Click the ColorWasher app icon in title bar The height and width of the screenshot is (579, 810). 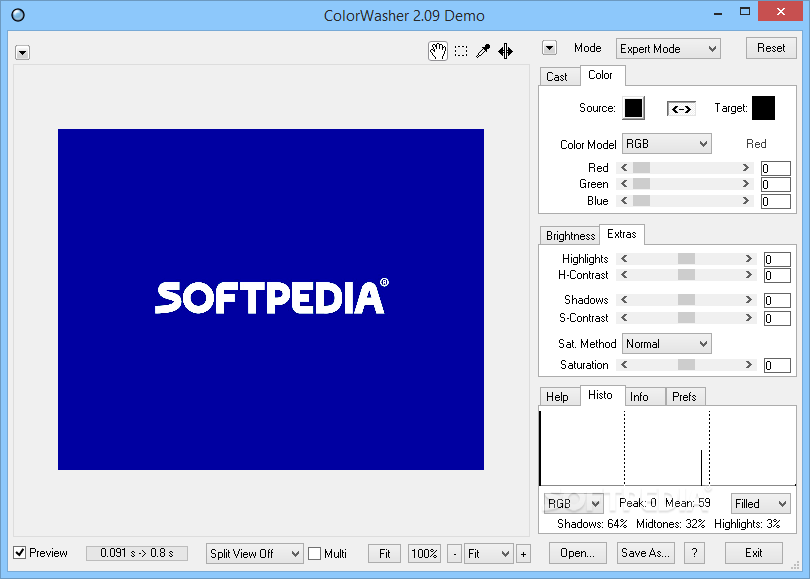[18, 15]
